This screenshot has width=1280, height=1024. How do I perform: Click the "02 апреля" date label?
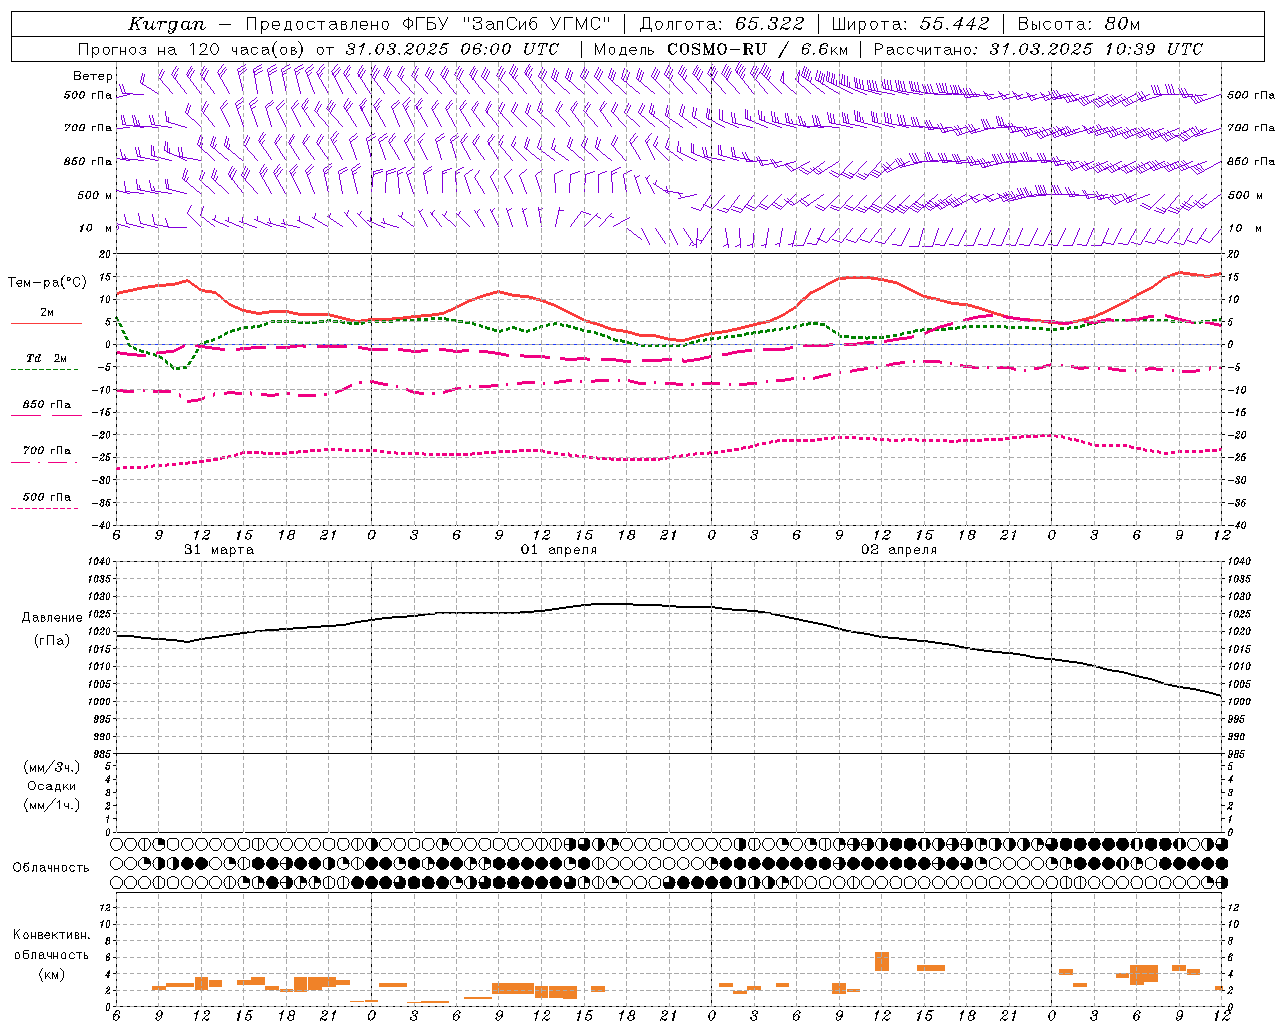[899, 550]
